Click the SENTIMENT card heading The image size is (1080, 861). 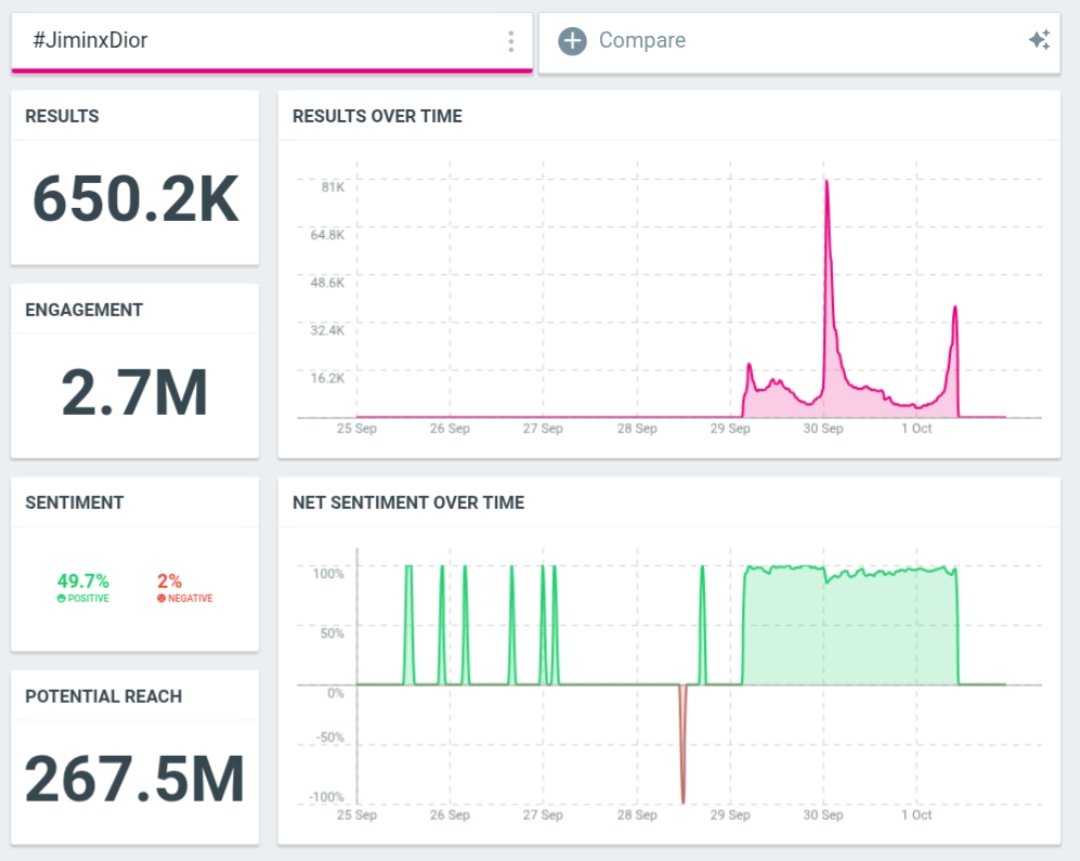[x=74, y=503]
